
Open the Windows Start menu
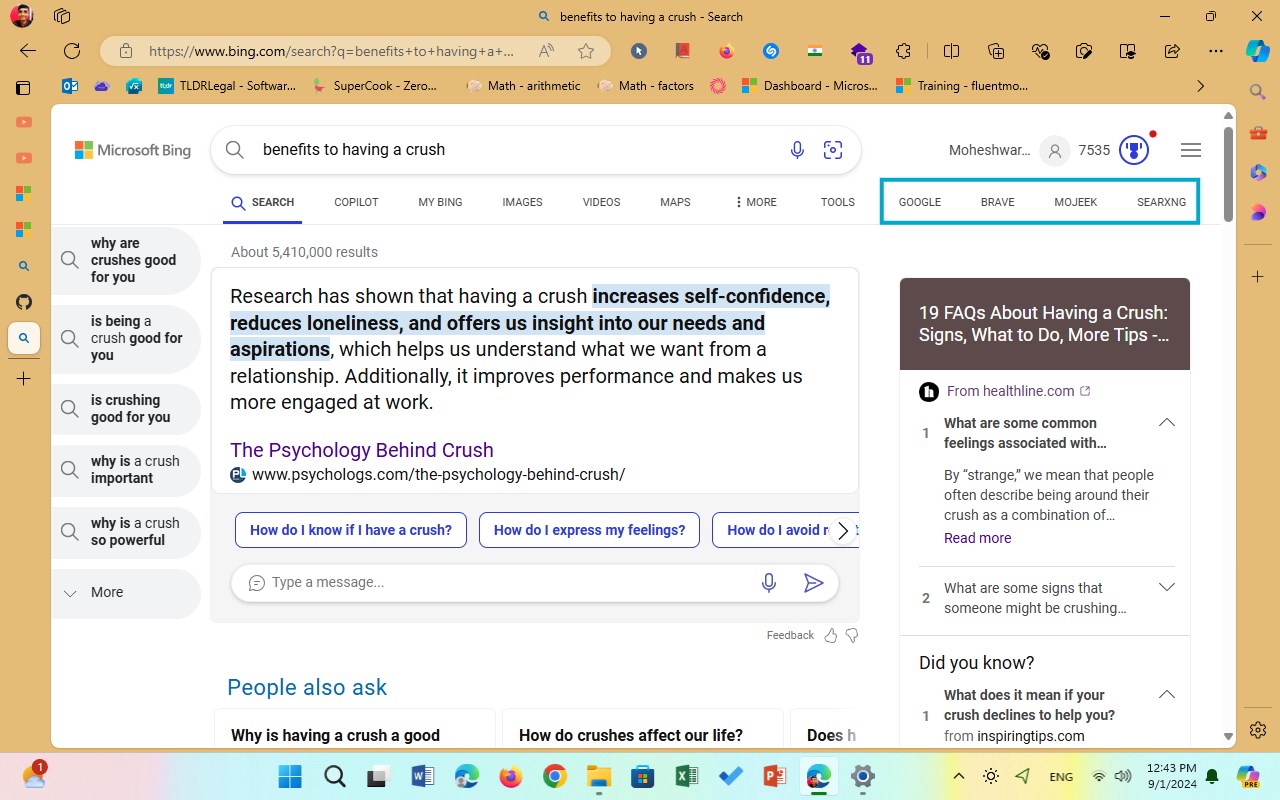[290, 776]
